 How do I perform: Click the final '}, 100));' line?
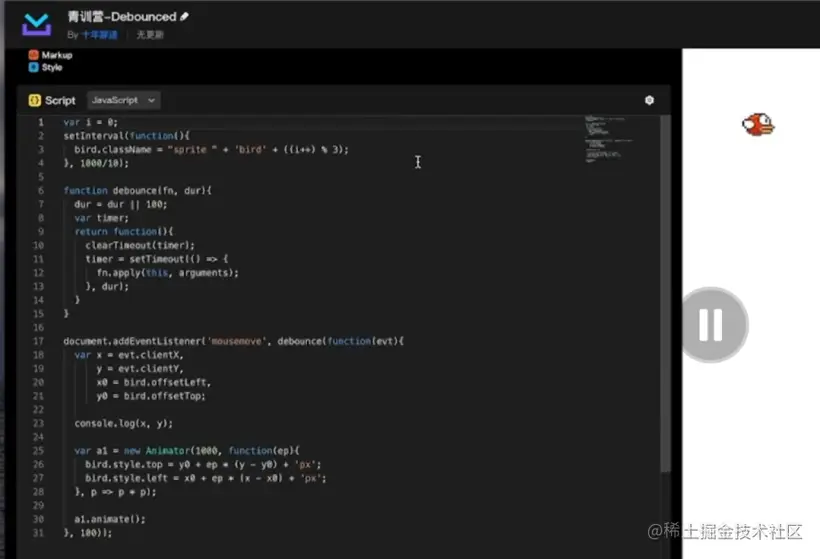click(88, 533)
